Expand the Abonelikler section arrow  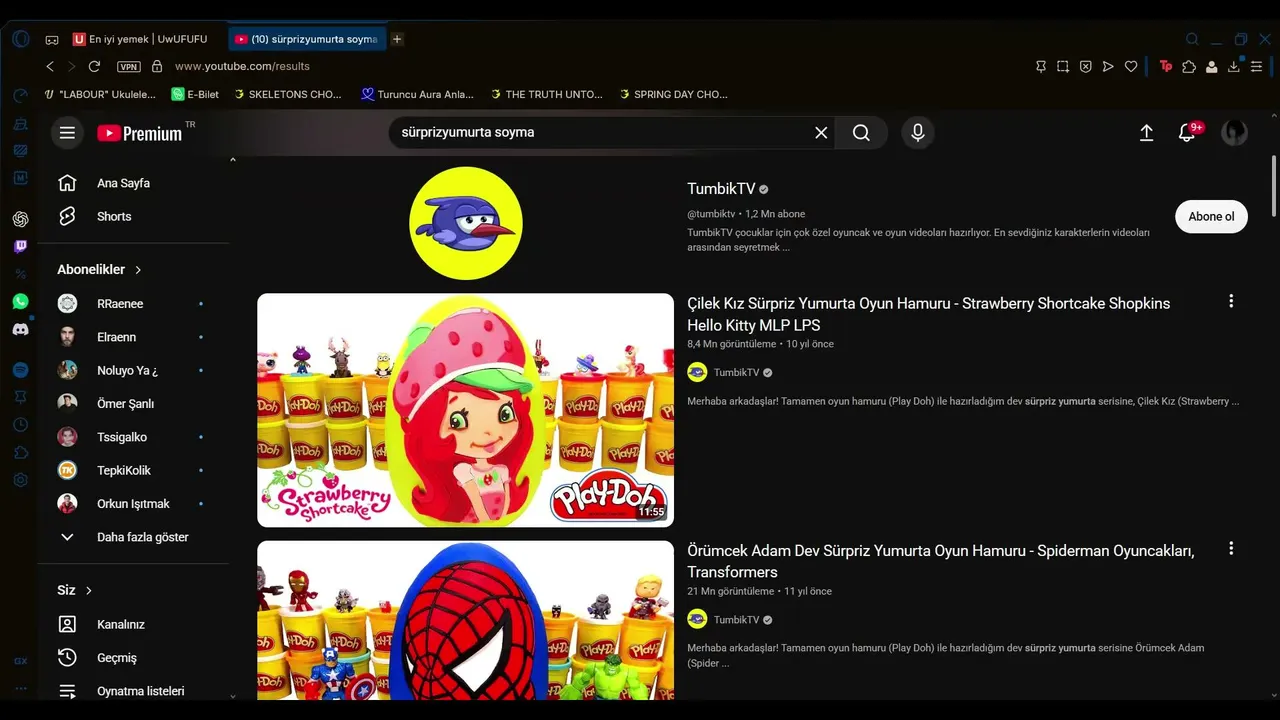point(138,270)
